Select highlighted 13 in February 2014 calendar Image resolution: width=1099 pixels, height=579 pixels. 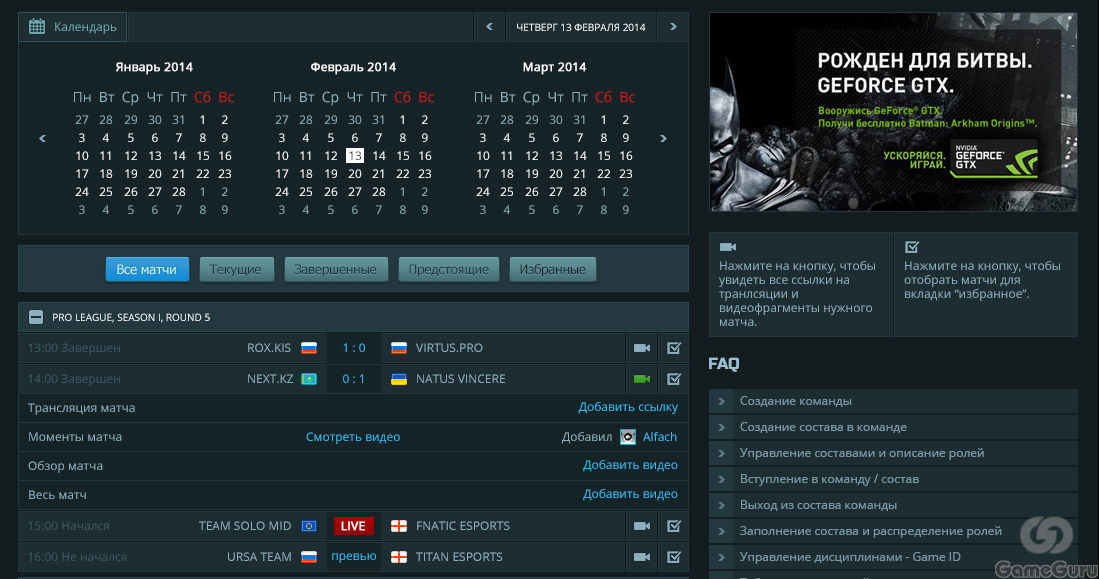point(355,156)
